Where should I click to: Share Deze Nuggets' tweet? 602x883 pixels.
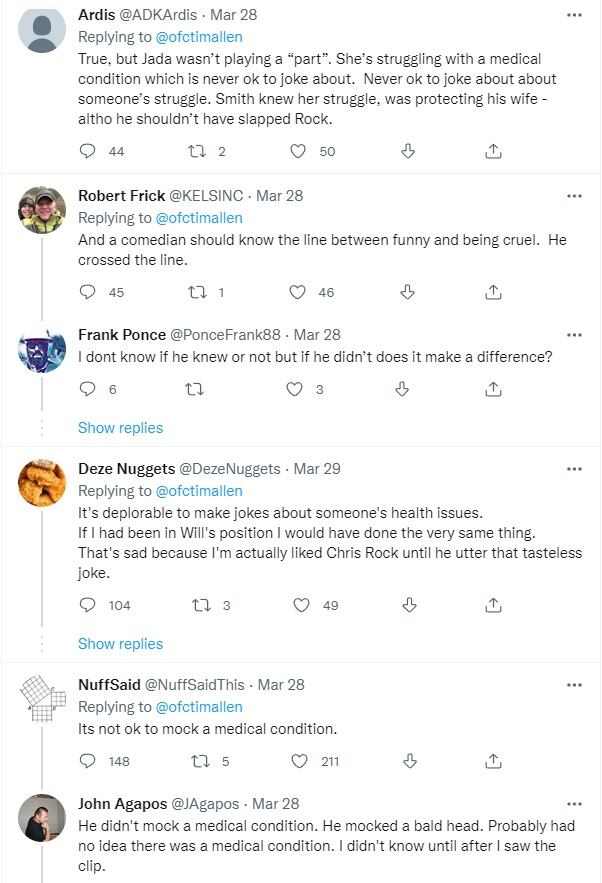493,605
